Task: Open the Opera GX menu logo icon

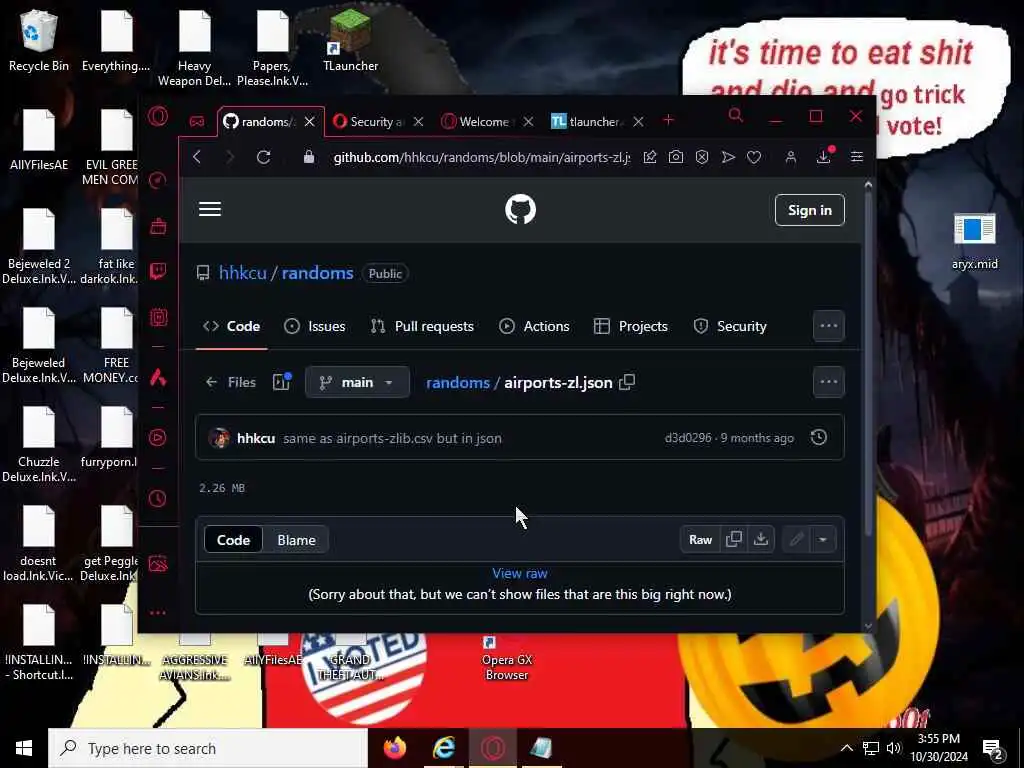Action: point(158,117)
